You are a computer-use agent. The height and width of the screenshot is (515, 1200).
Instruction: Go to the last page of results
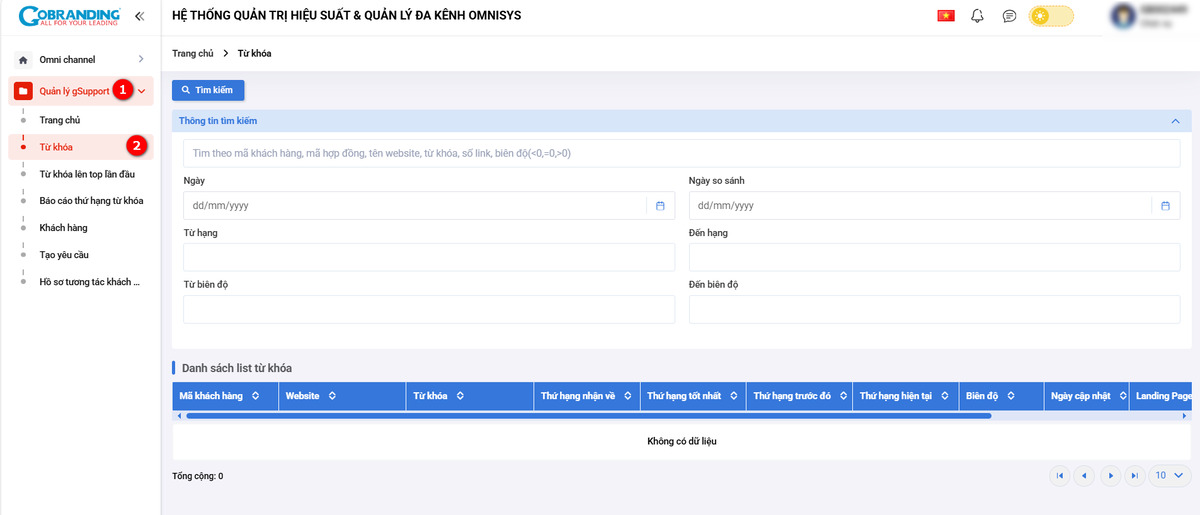(x=1134, y=476)
